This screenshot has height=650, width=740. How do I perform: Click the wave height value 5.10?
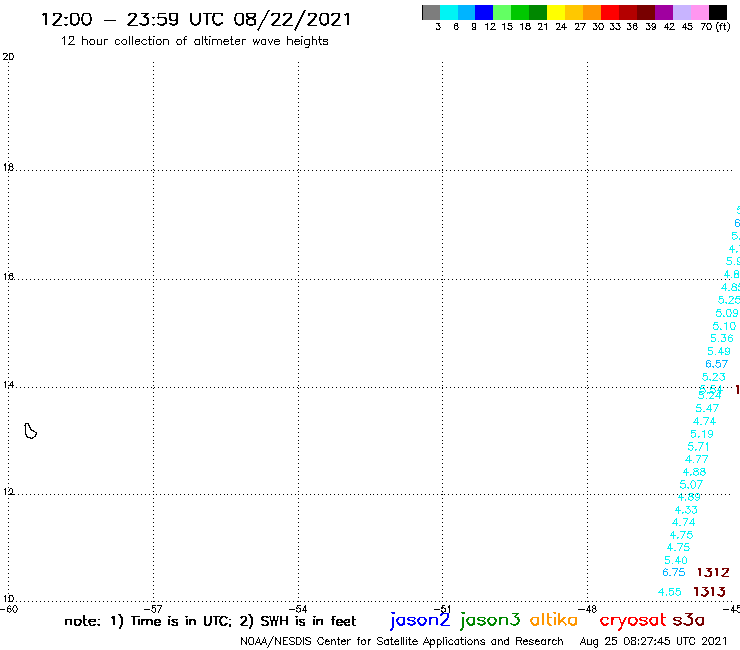pyautogui.click(x=724, y=326)
